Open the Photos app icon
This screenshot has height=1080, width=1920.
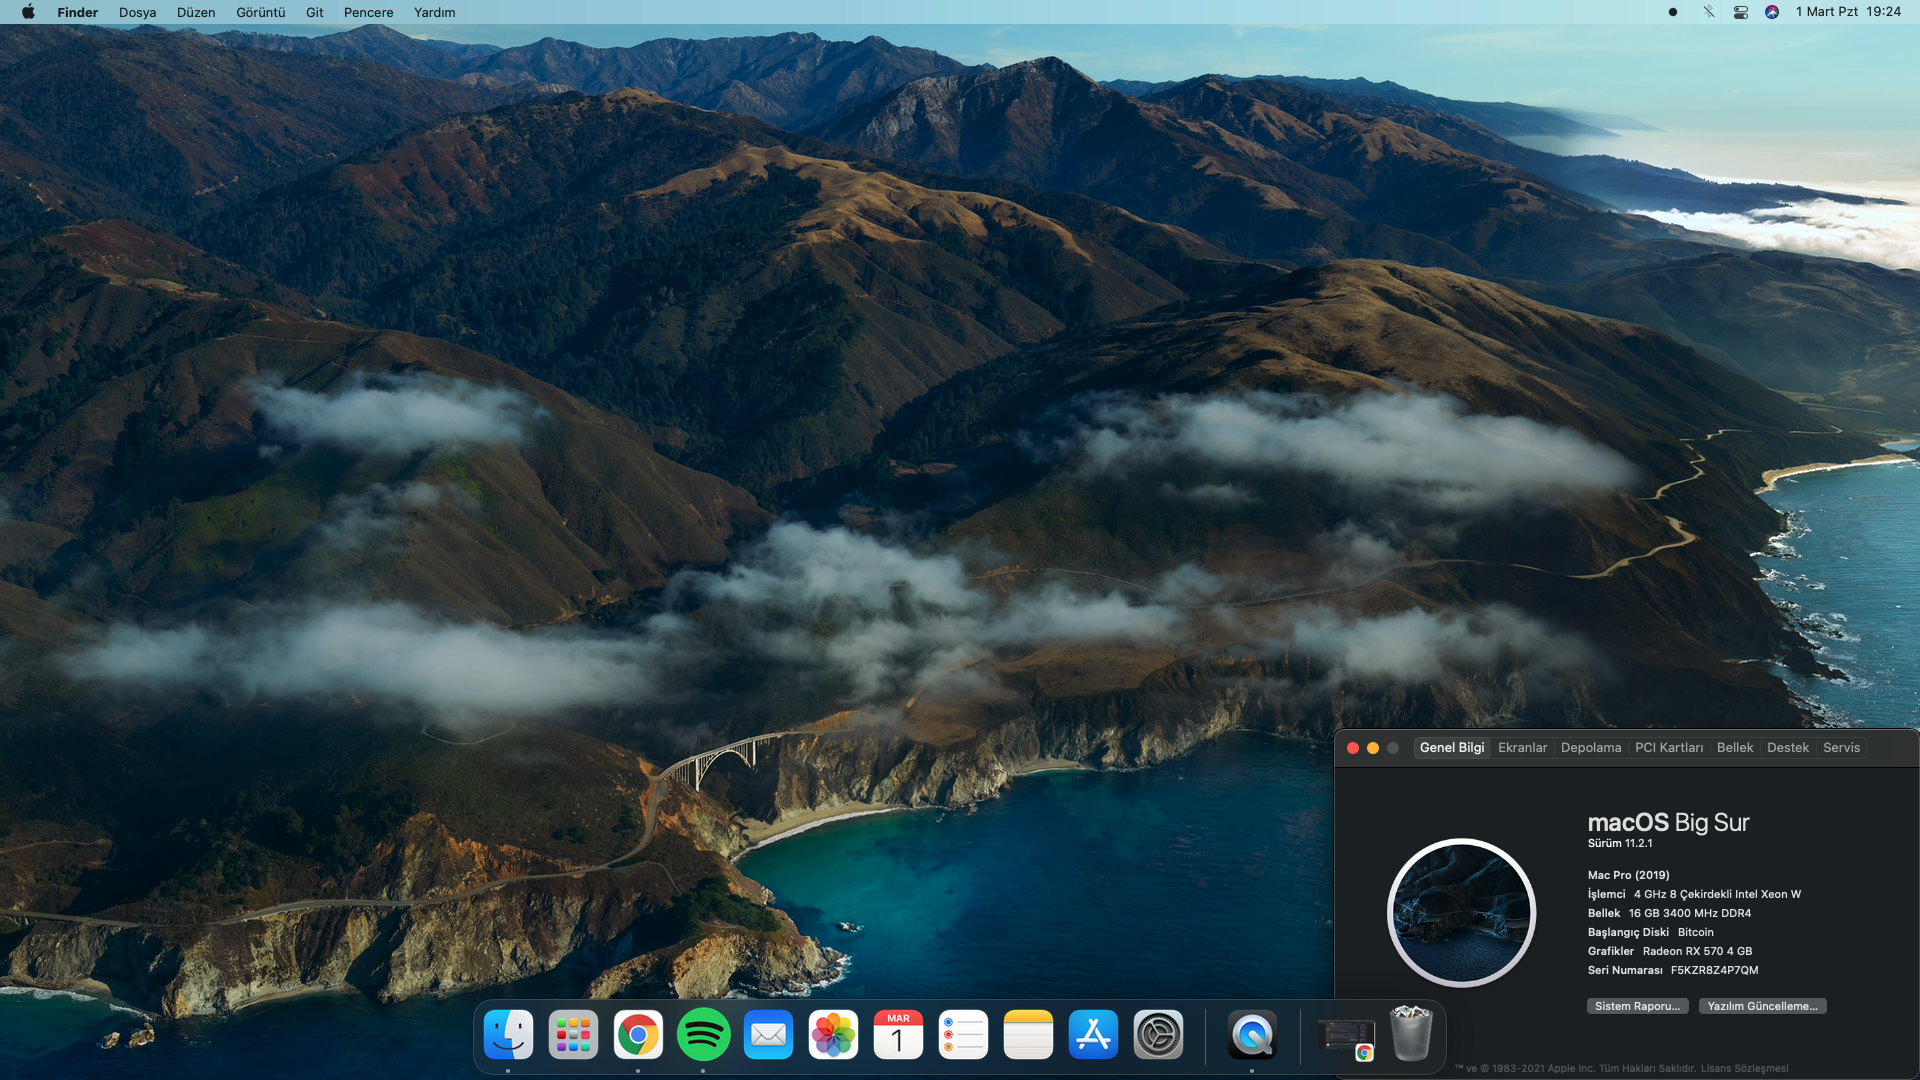click(833, 1034)
